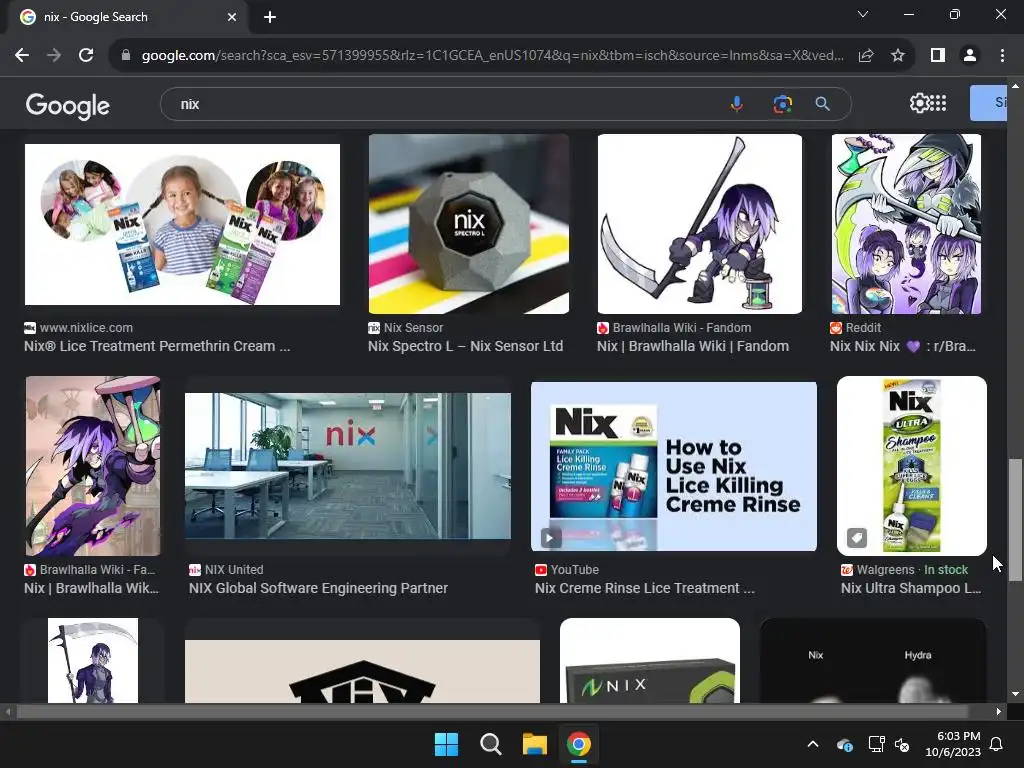The width and height of the screenshot is (1024, 768).
Task: Open new tab with plus button
Action: 270,17
